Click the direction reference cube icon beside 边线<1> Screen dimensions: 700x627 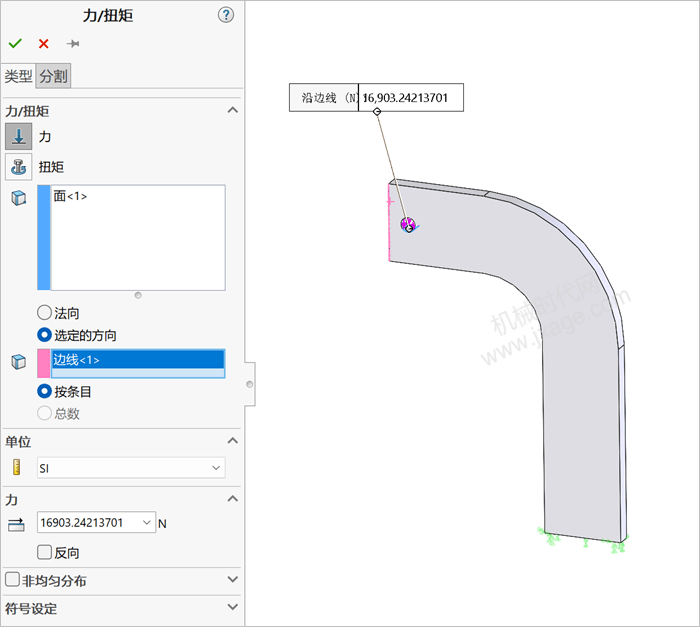click(18, 362)
